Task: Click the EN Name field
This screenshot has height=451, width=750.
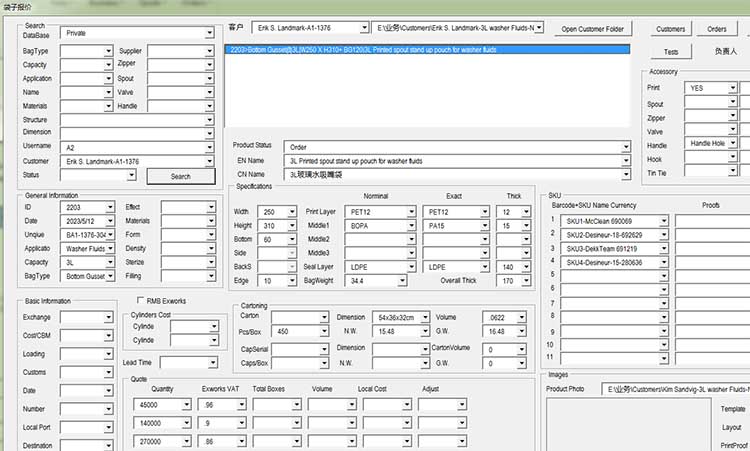Action: coord(457,161)
